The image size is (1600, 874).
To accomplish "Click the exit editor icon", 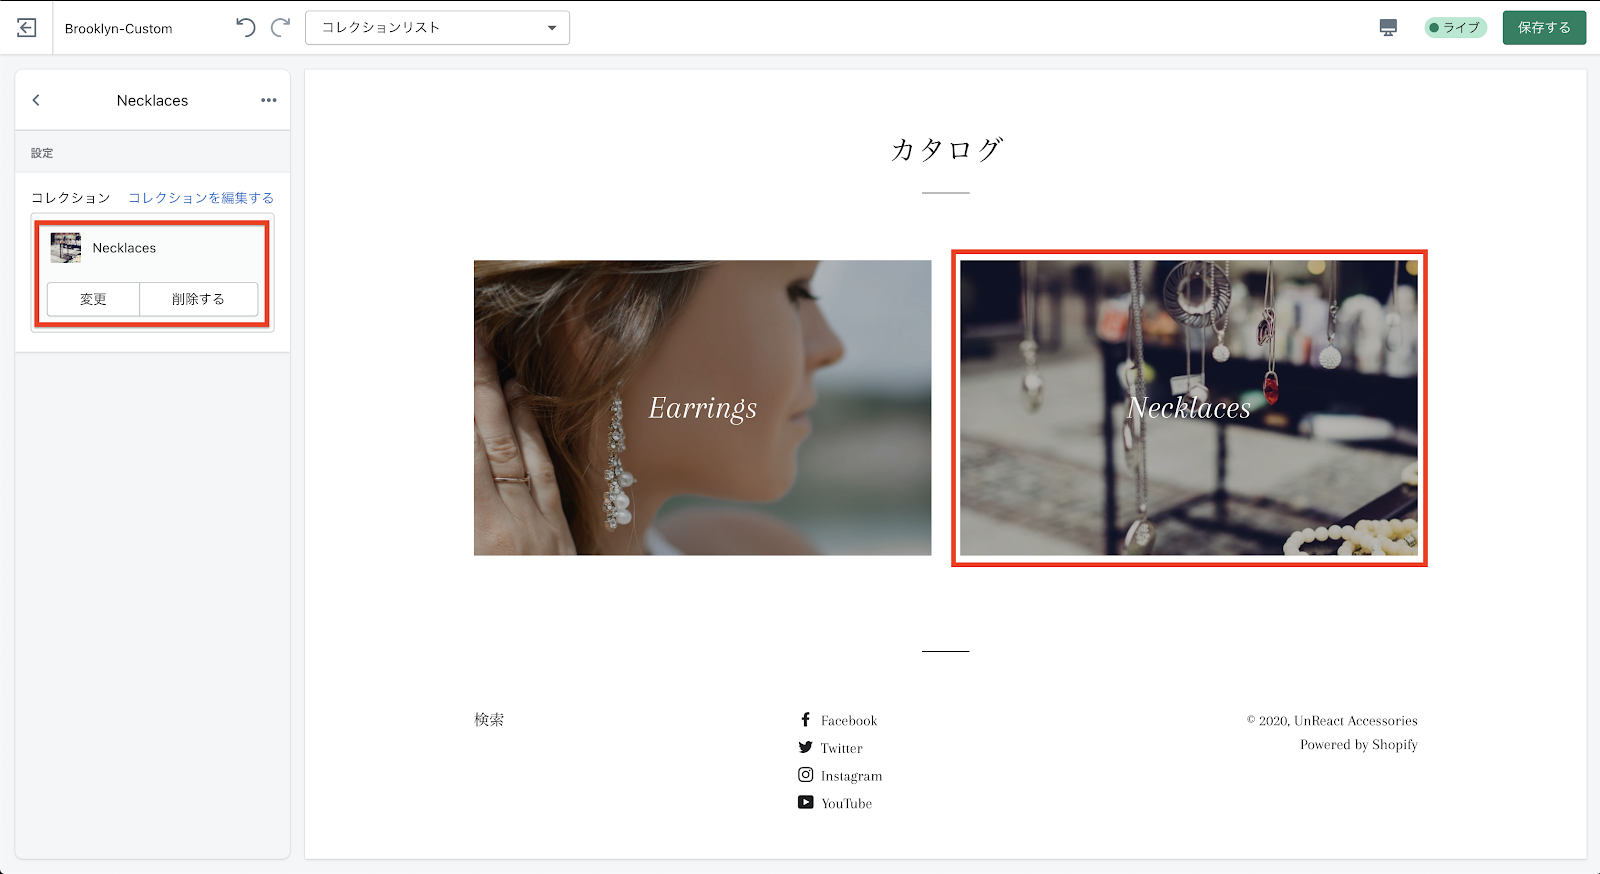I will point(27,28).
